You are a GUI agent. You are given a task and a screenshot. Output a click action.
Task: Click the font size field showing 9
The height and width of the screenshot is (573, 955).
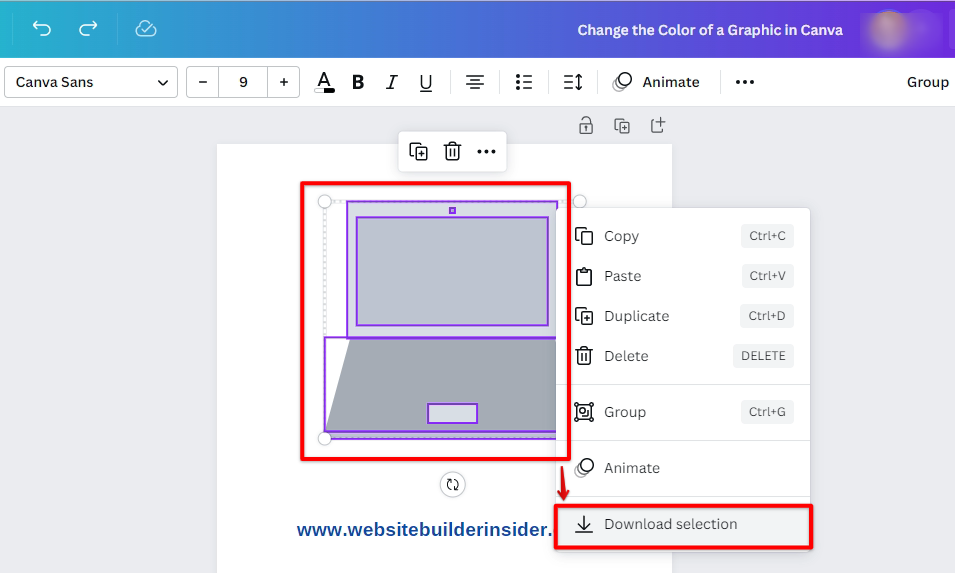coord(243,82)
